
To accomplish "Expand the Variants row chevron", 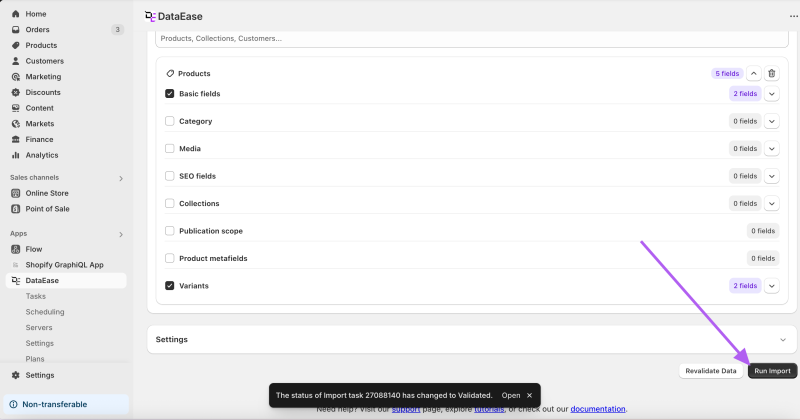I will 771,286.
